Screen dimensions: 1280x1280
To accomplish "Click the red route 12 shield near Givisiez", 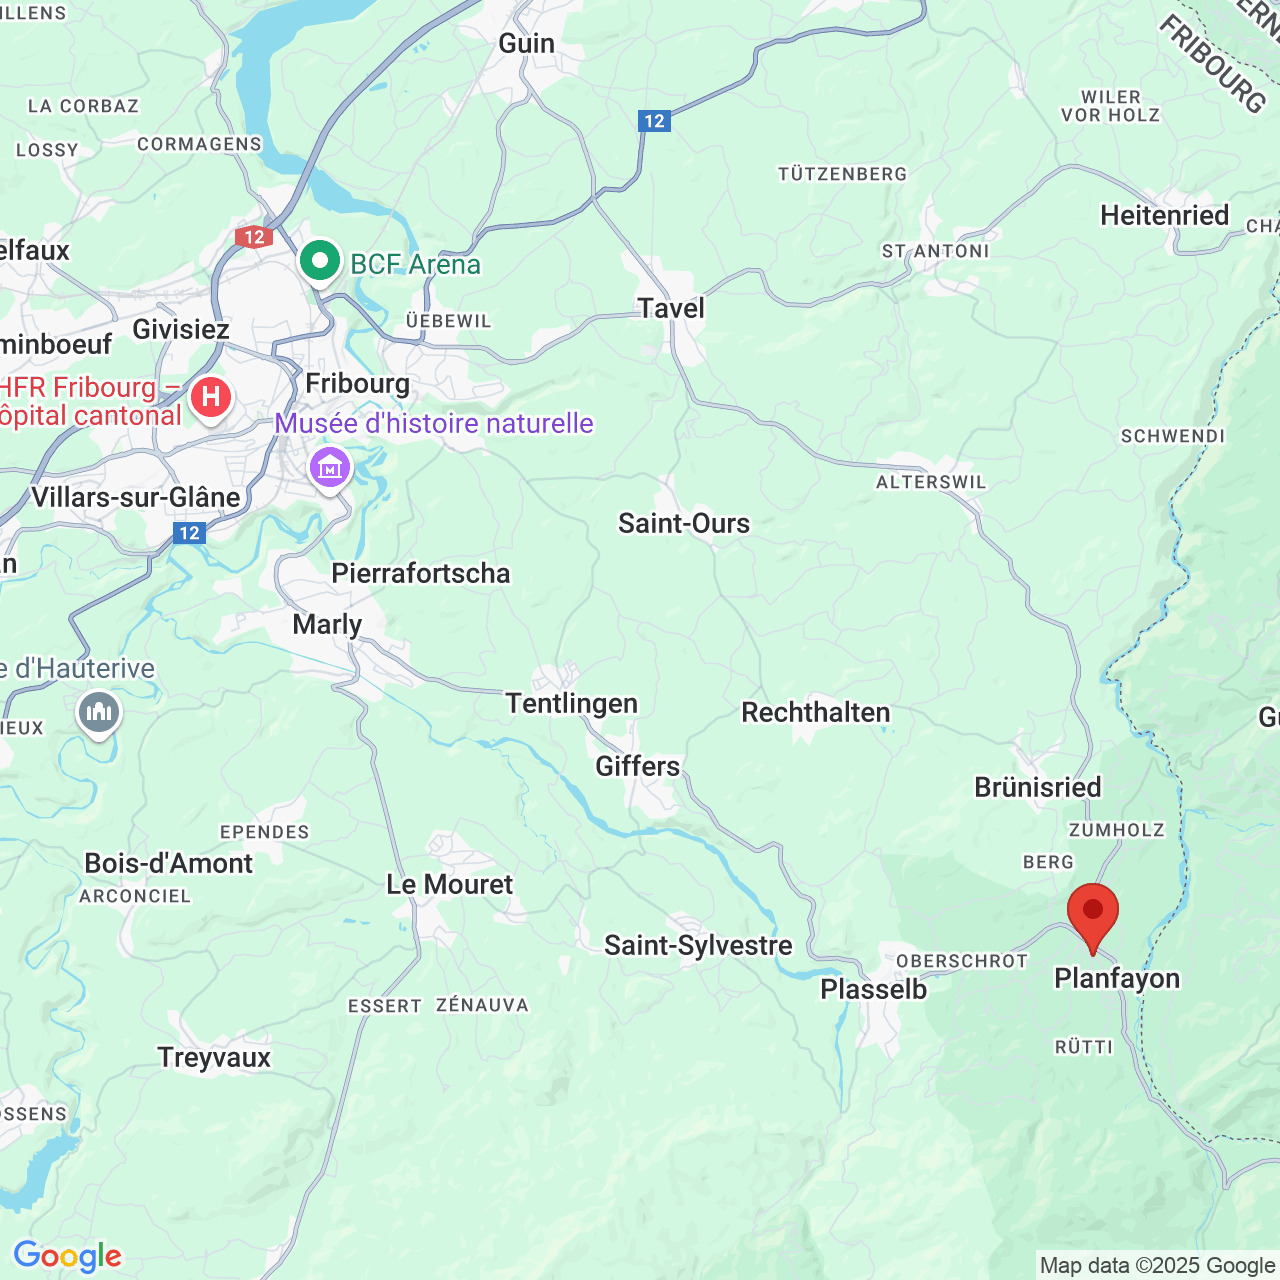I will pyautogui.click(x=254, y=237).
